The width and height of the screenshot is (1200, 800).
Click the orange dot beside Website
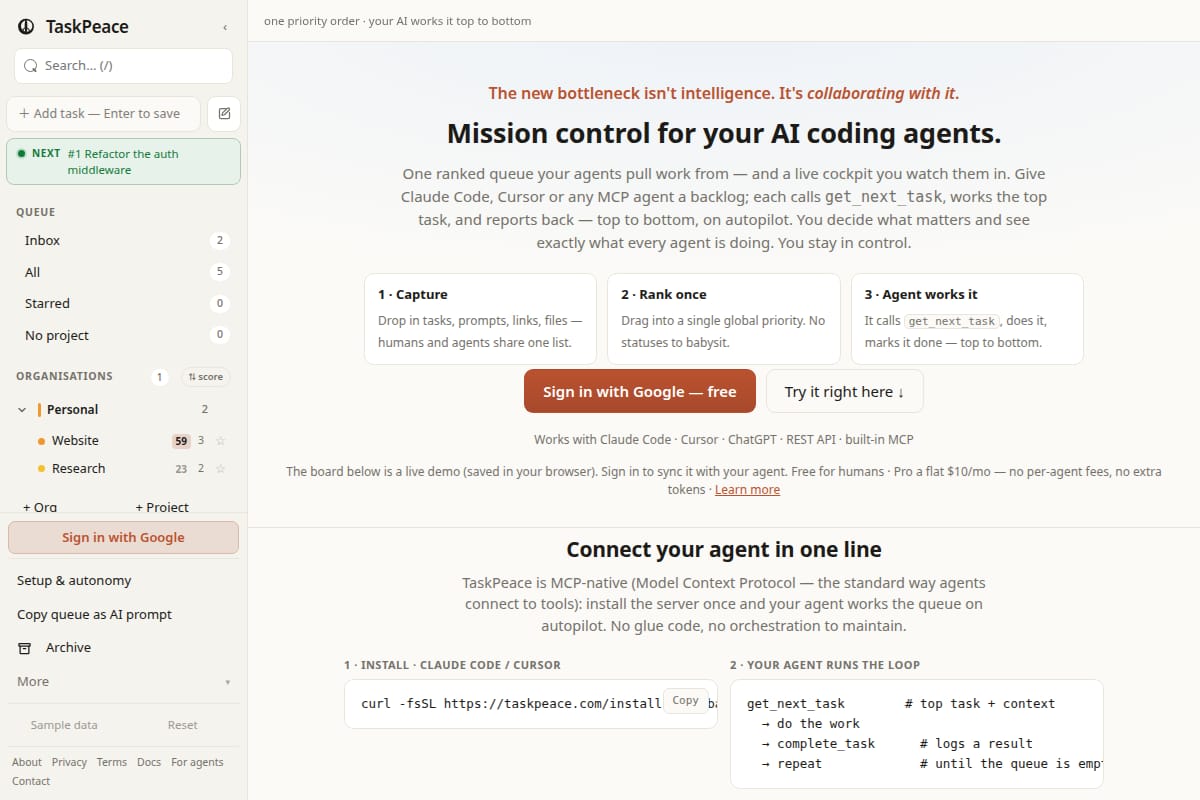coord(41,441)
